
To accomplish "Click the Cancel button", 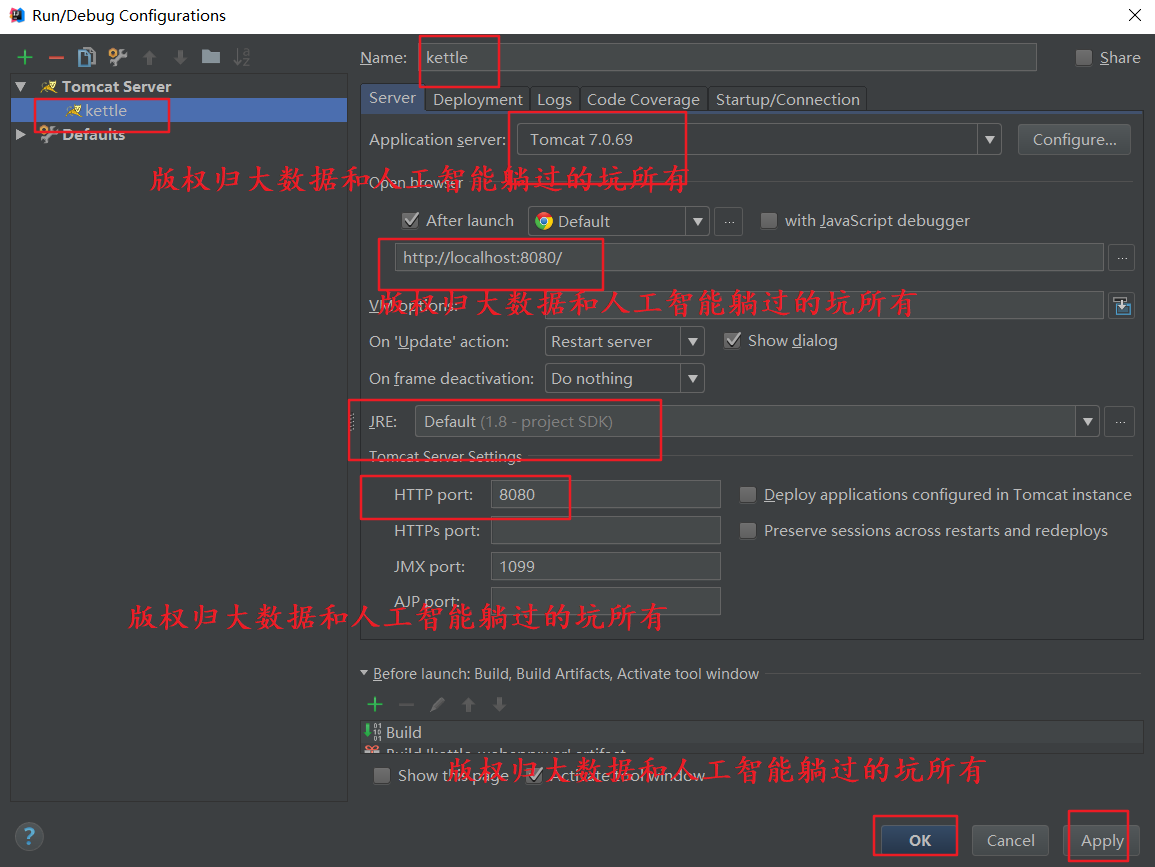I will 1010,840.
